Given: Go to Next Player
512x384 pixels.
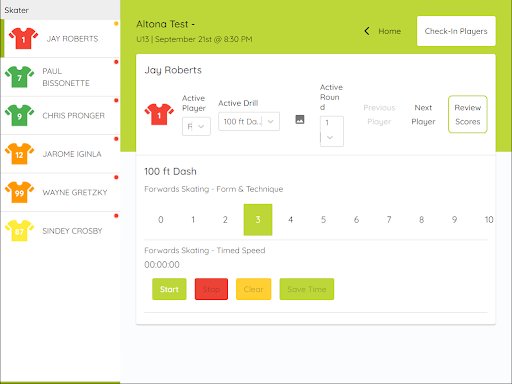Looking at the screenshot, I should point(423,115).
